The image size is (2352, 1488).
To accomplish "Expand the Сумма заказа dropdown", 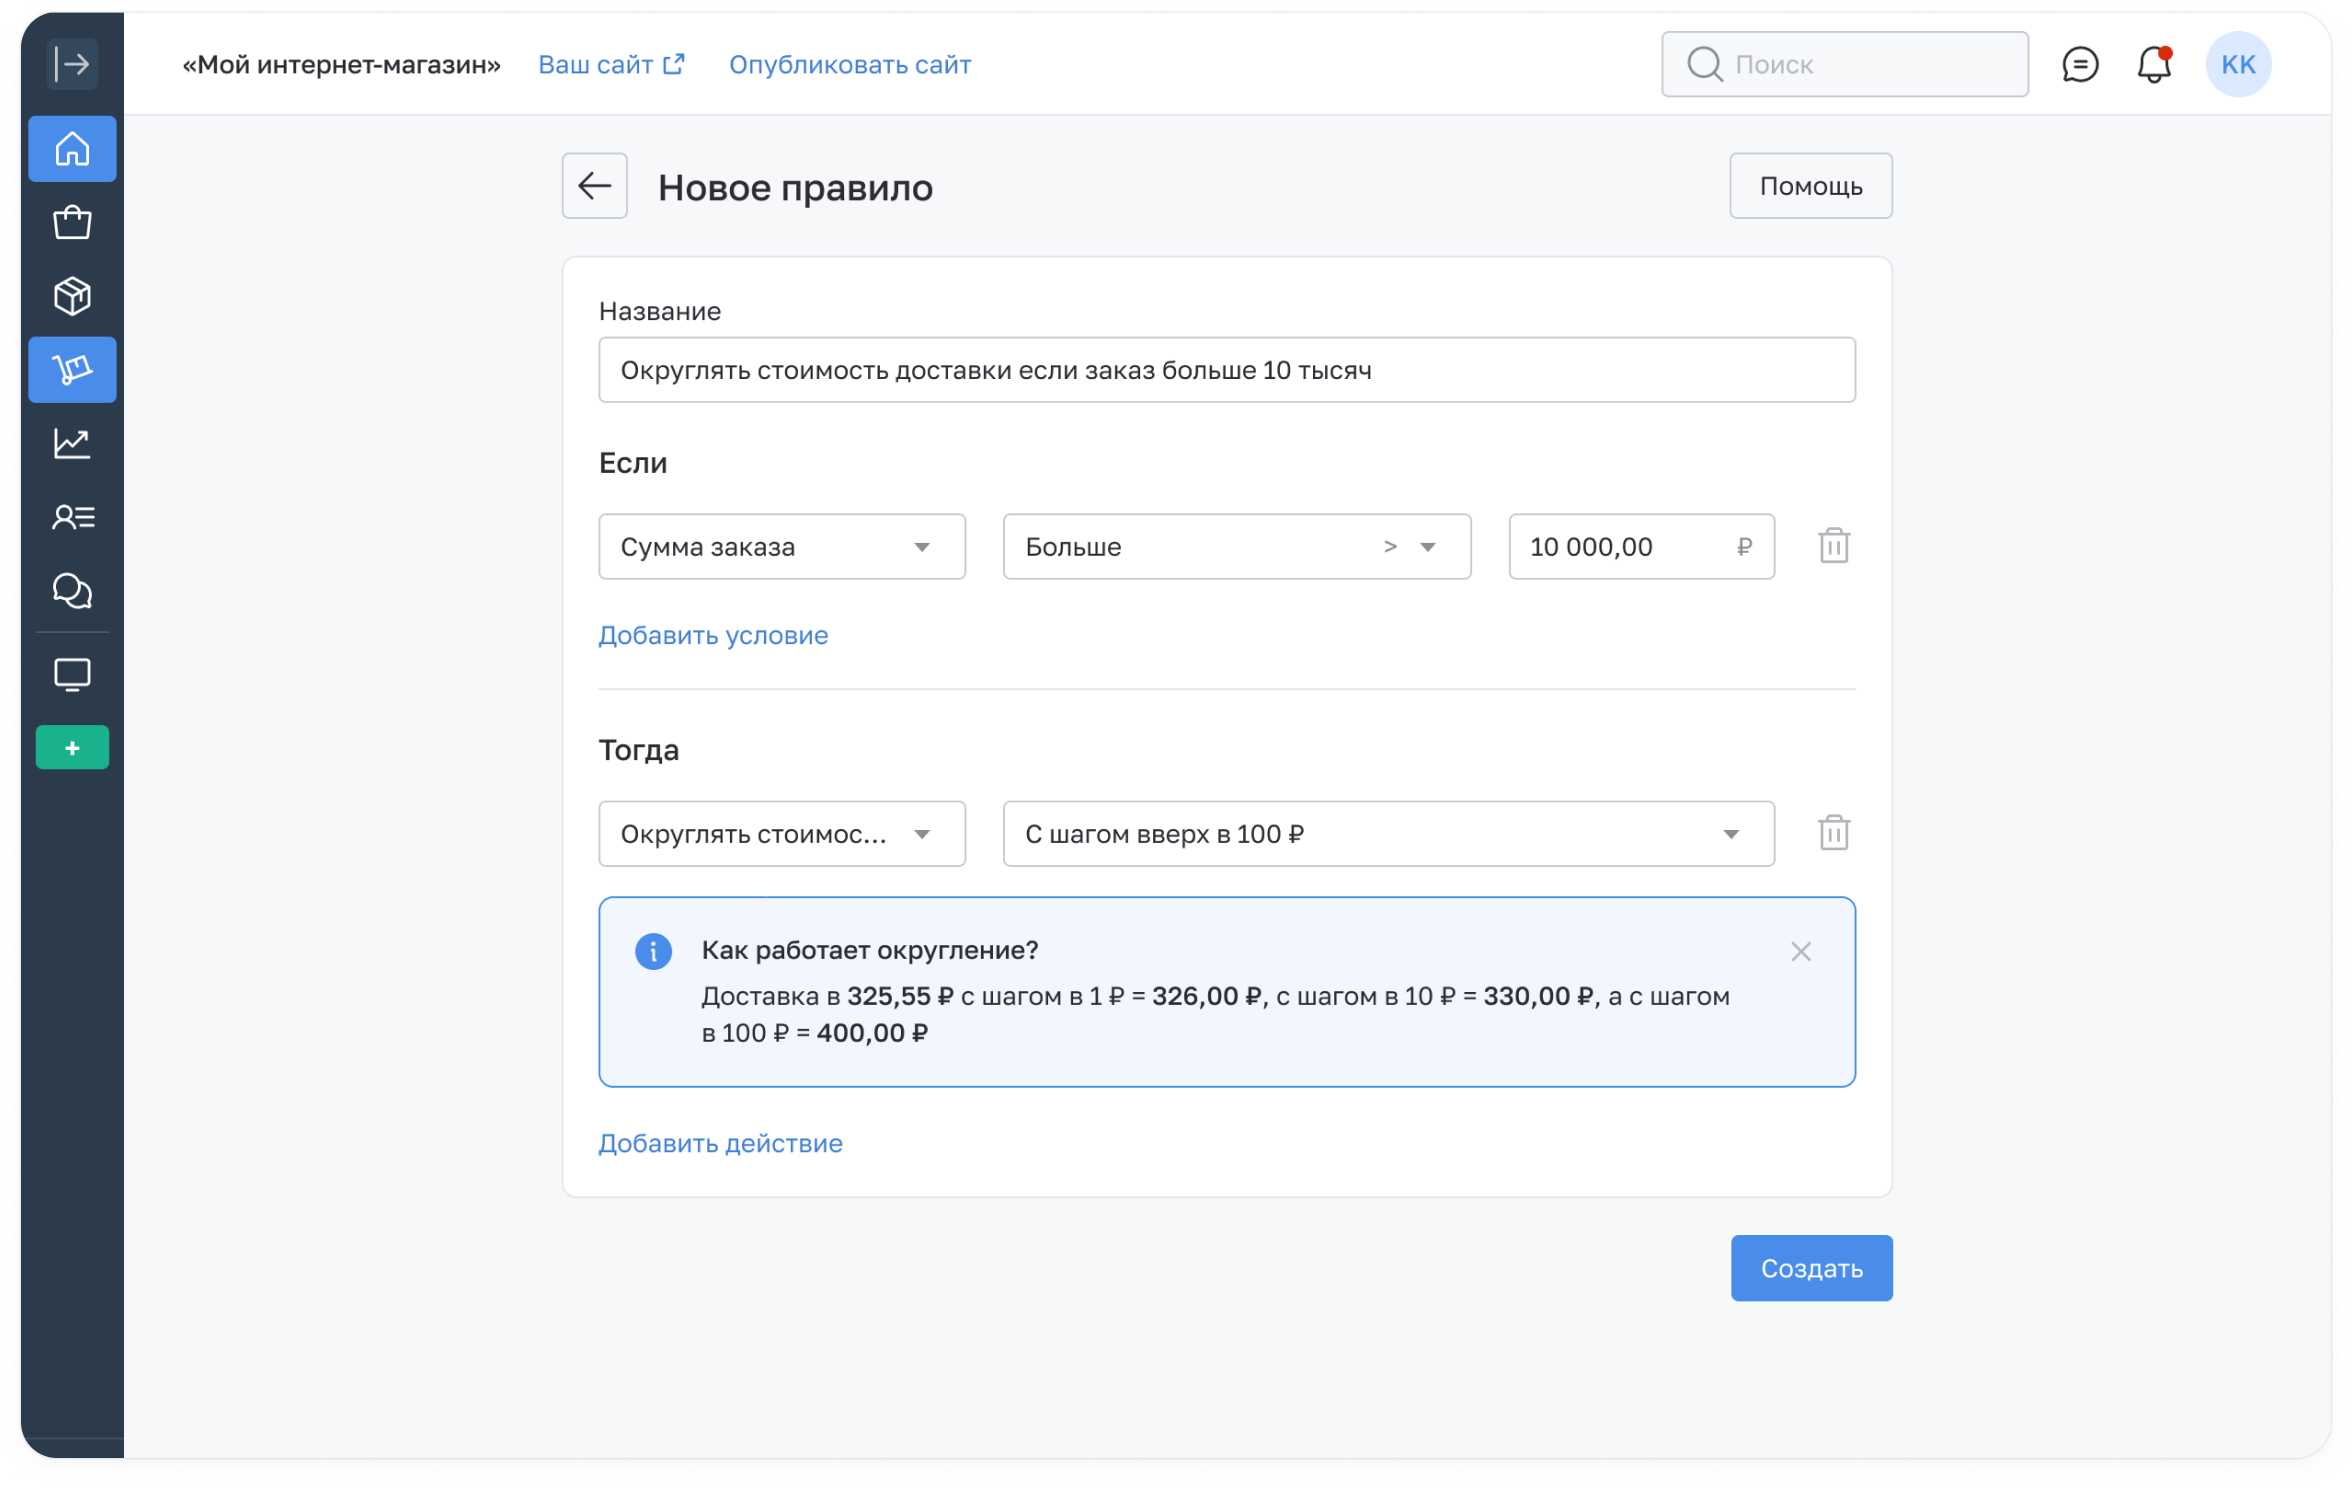I will 781,547.
